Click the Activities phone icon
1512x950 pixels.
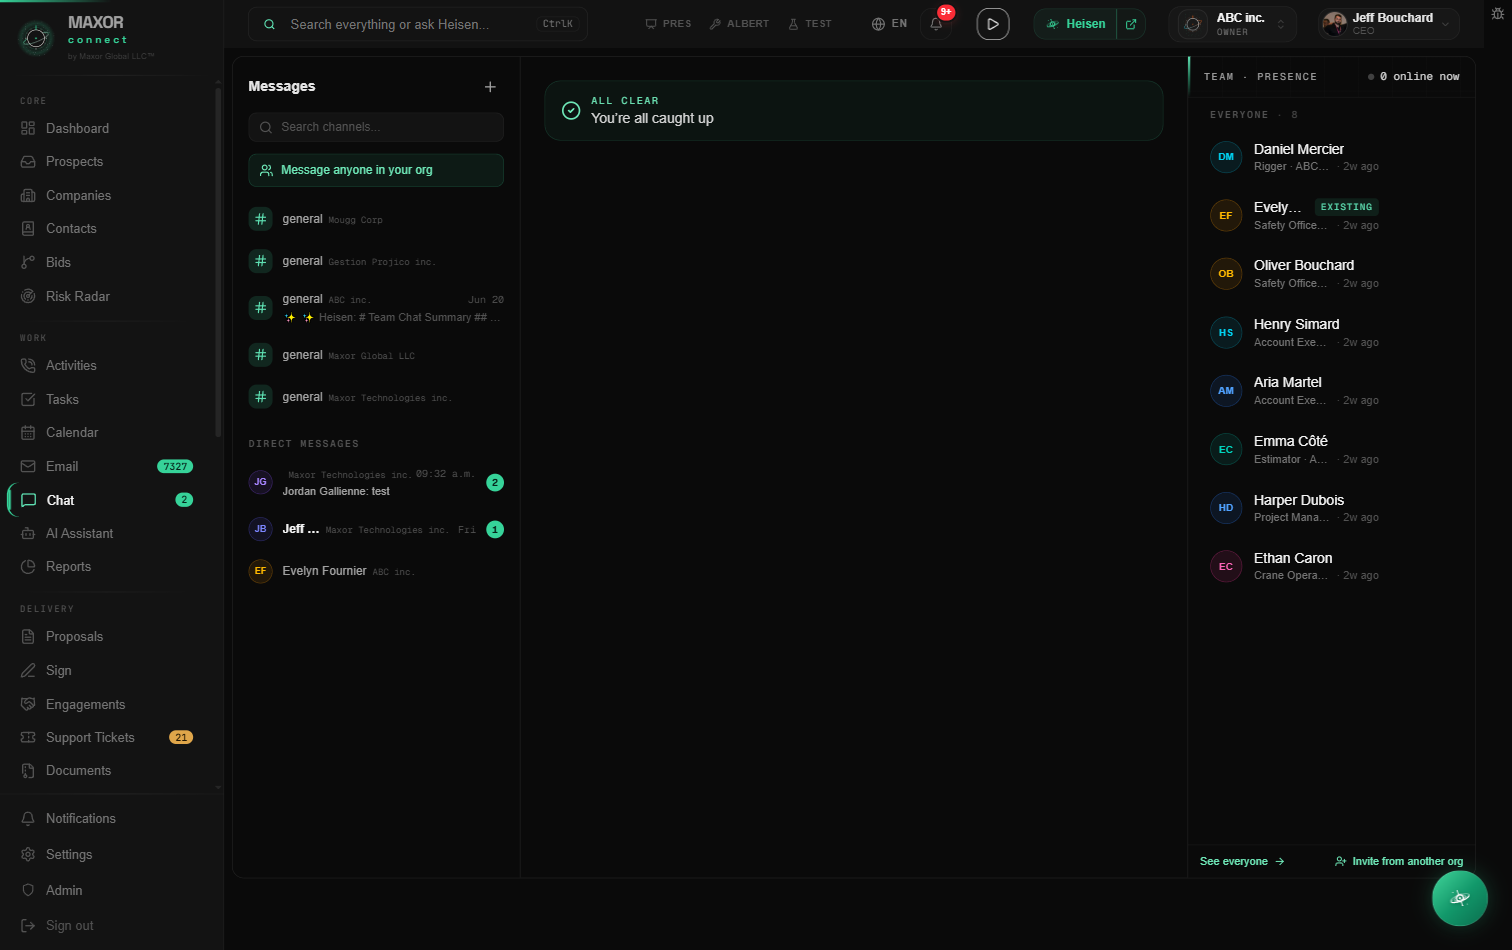[28, 365]
